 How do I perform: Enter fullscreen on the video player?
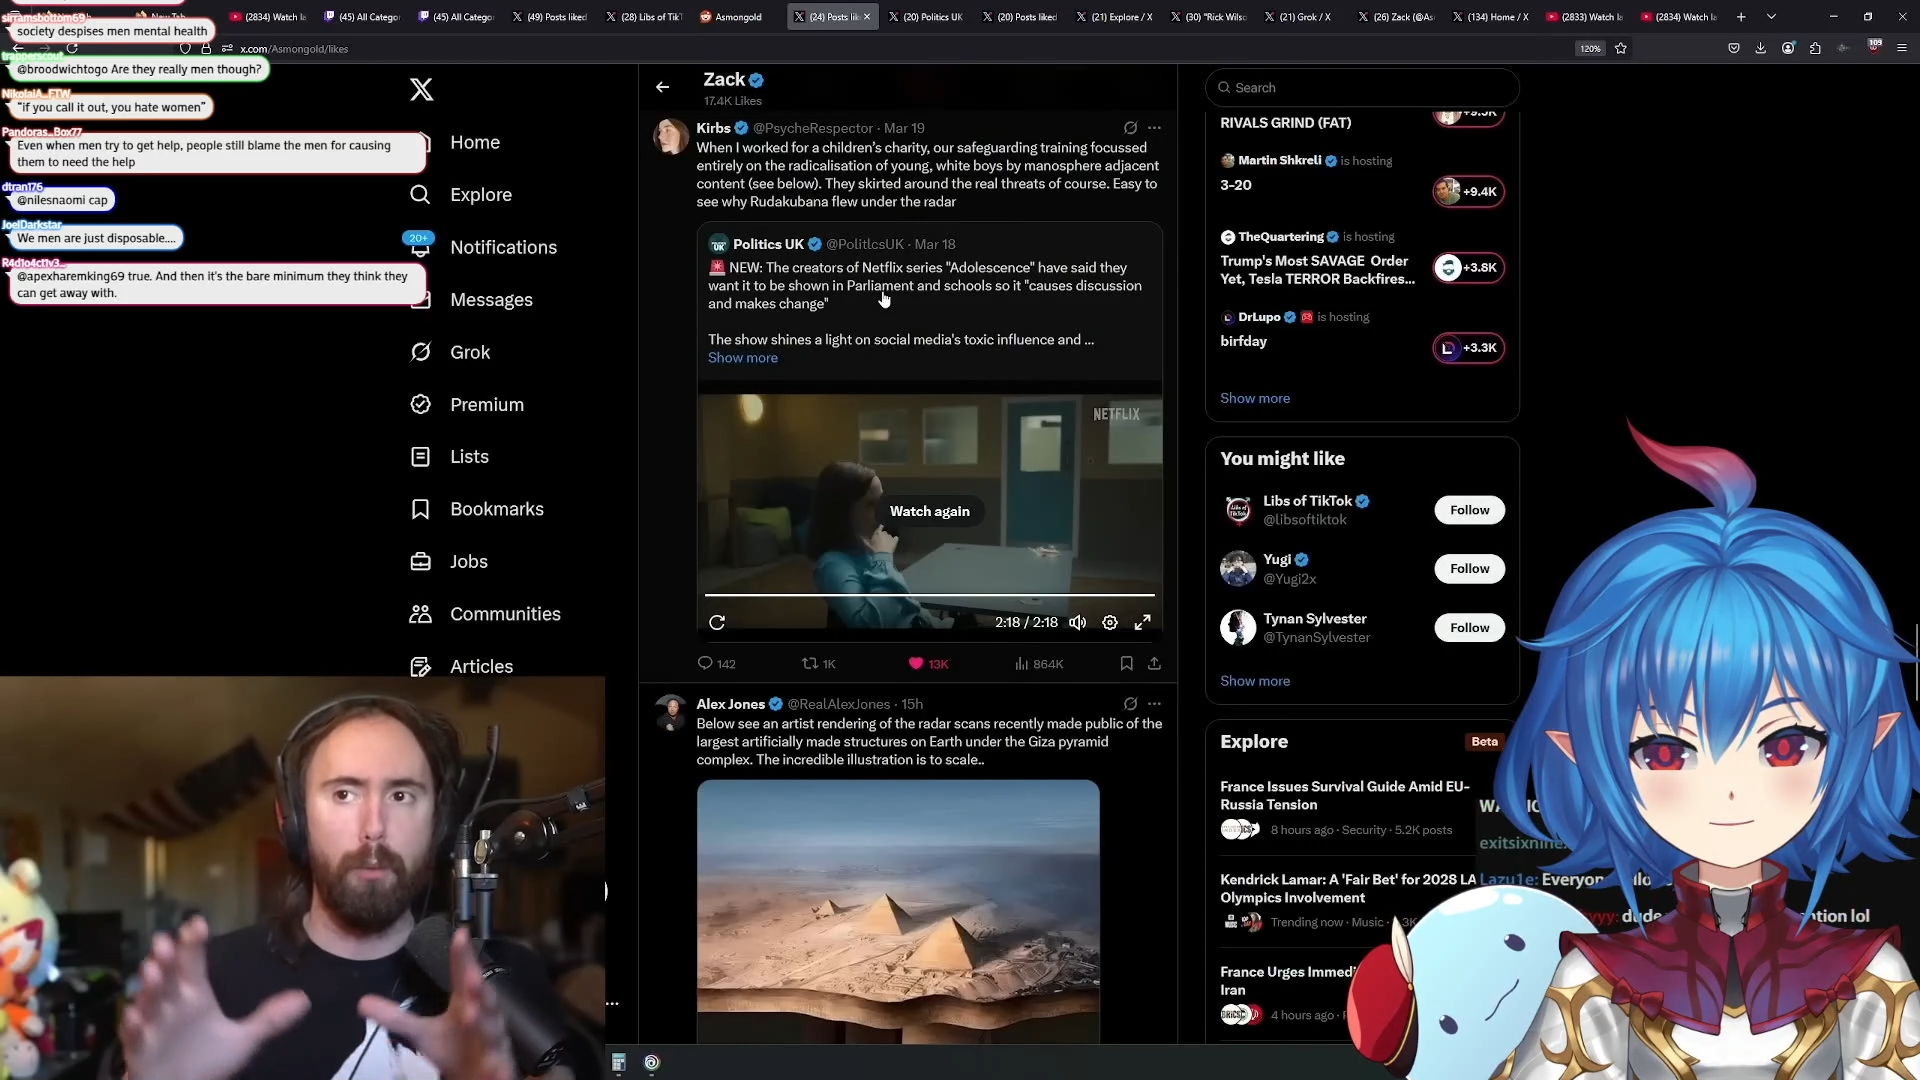pyautogui.click(x=1142, y=622)
